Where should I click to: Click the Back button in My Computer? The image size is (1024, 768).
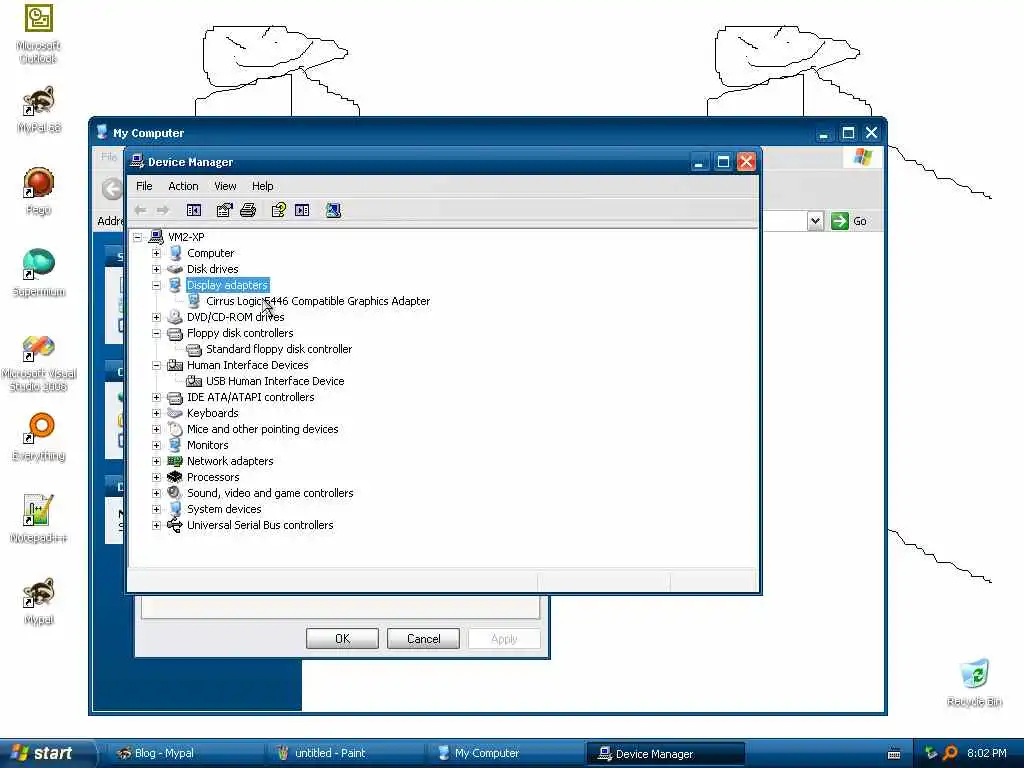point(112,189)
